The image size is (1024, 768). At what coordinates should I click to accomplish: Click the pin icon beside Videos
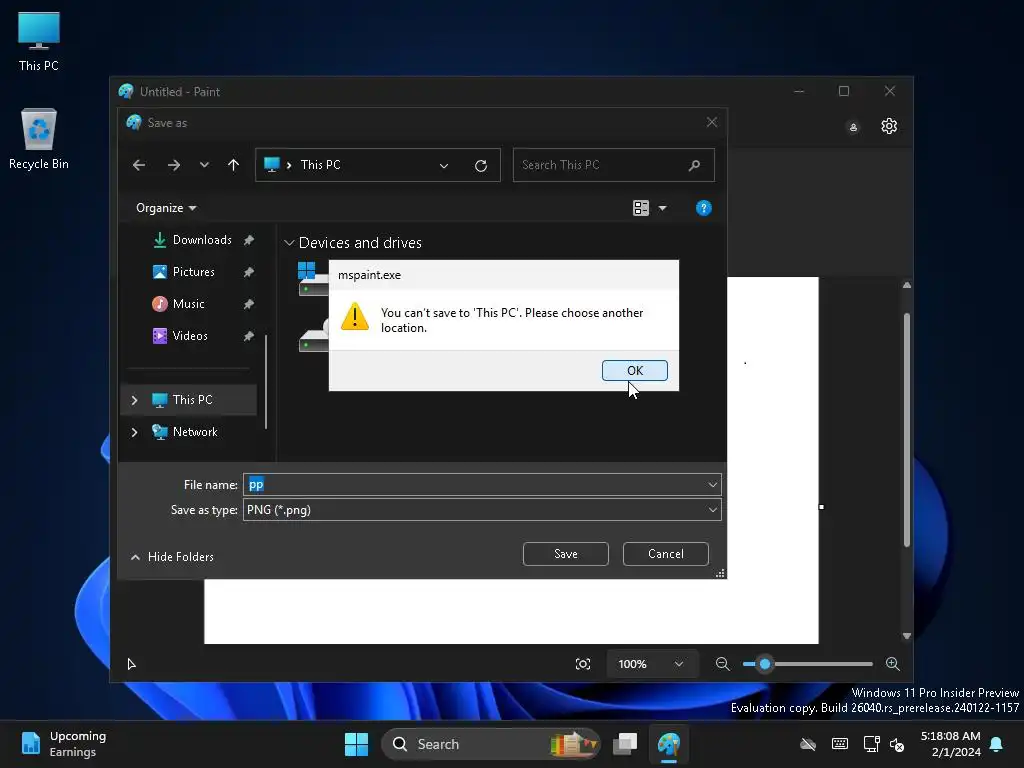[249, 336]
